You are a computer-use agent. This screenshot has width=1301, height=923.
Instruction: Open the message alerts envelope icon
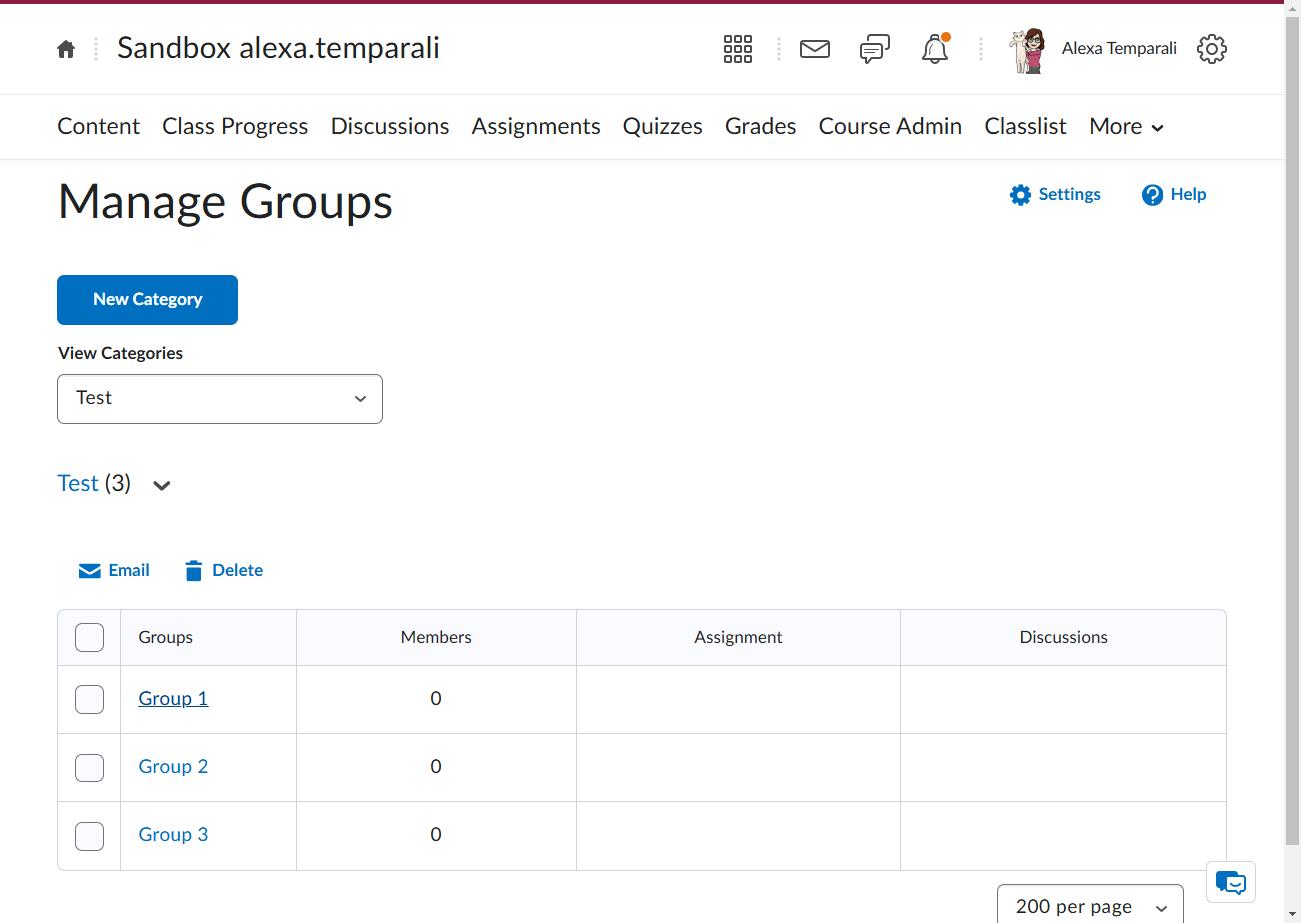tap(815, 49)
